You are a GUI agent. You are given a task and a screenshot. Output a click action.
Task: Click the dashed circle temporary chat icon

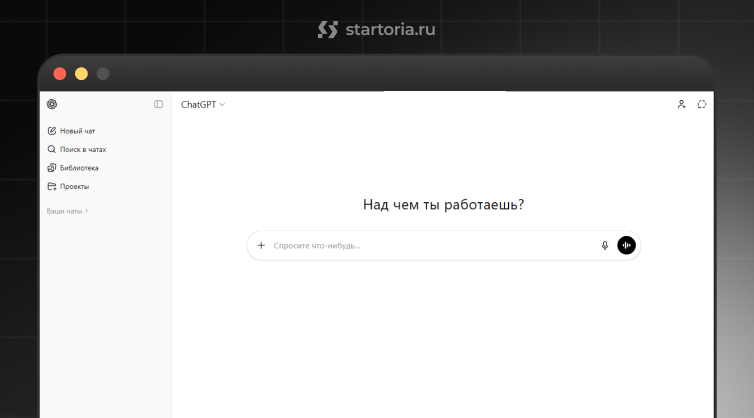(x=702, y=104)
